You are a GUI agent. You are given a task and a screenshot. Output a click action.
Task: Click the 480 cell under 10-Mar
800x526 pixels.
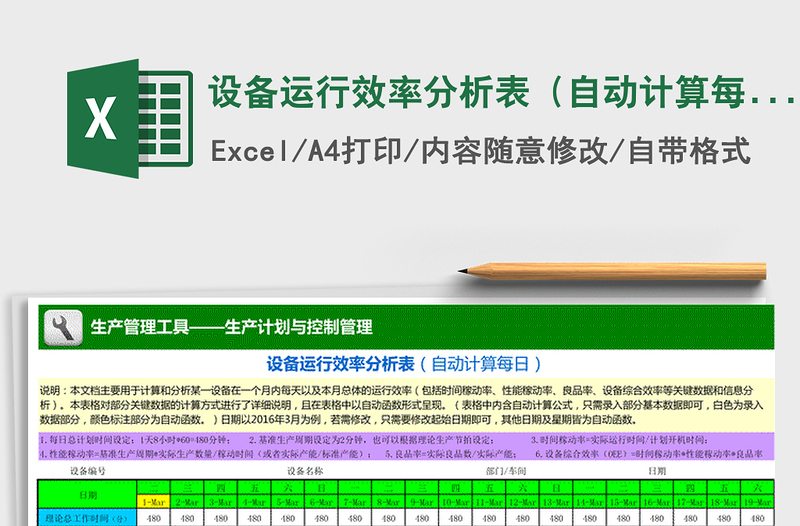point(456,518)
